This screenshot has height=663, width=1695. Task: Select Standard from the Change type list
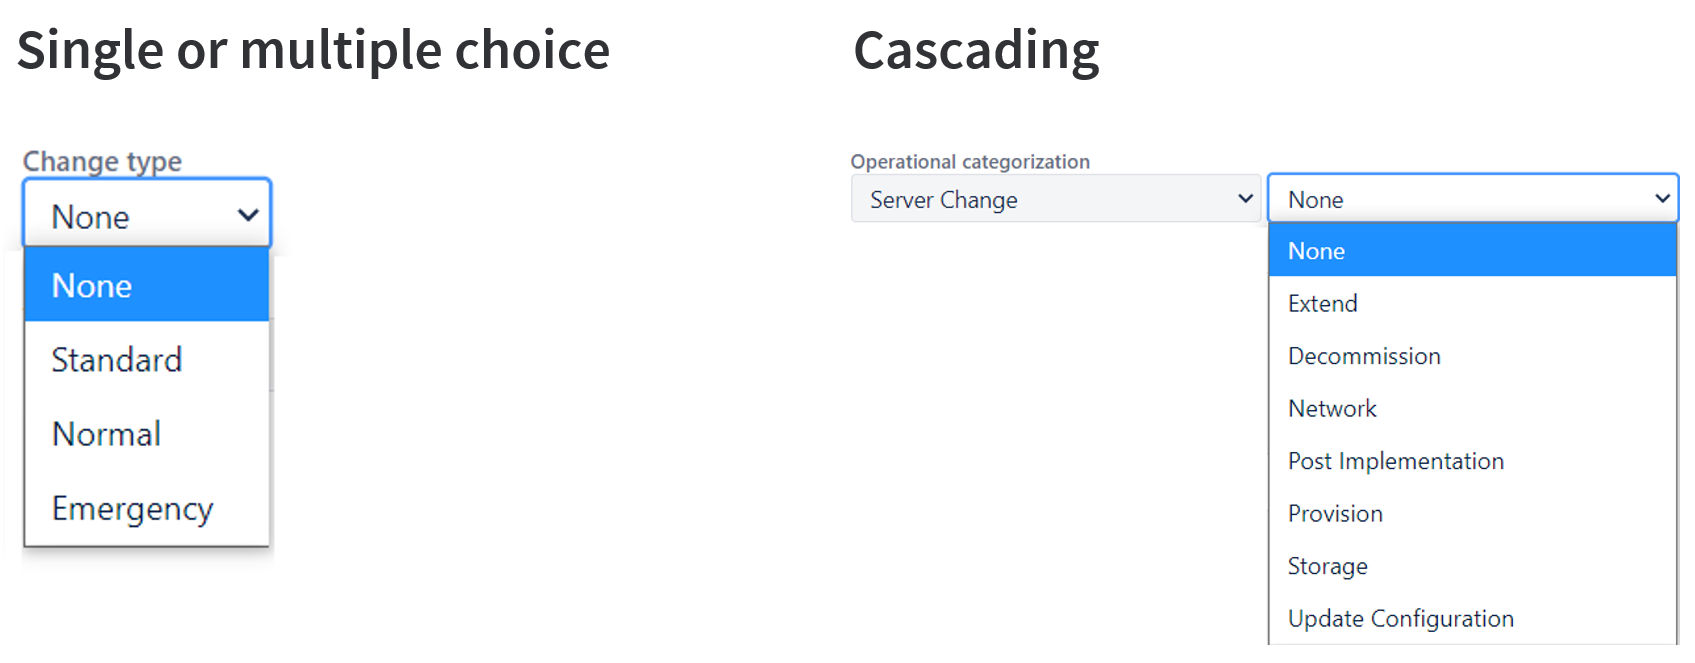click(x=116, y=359)
